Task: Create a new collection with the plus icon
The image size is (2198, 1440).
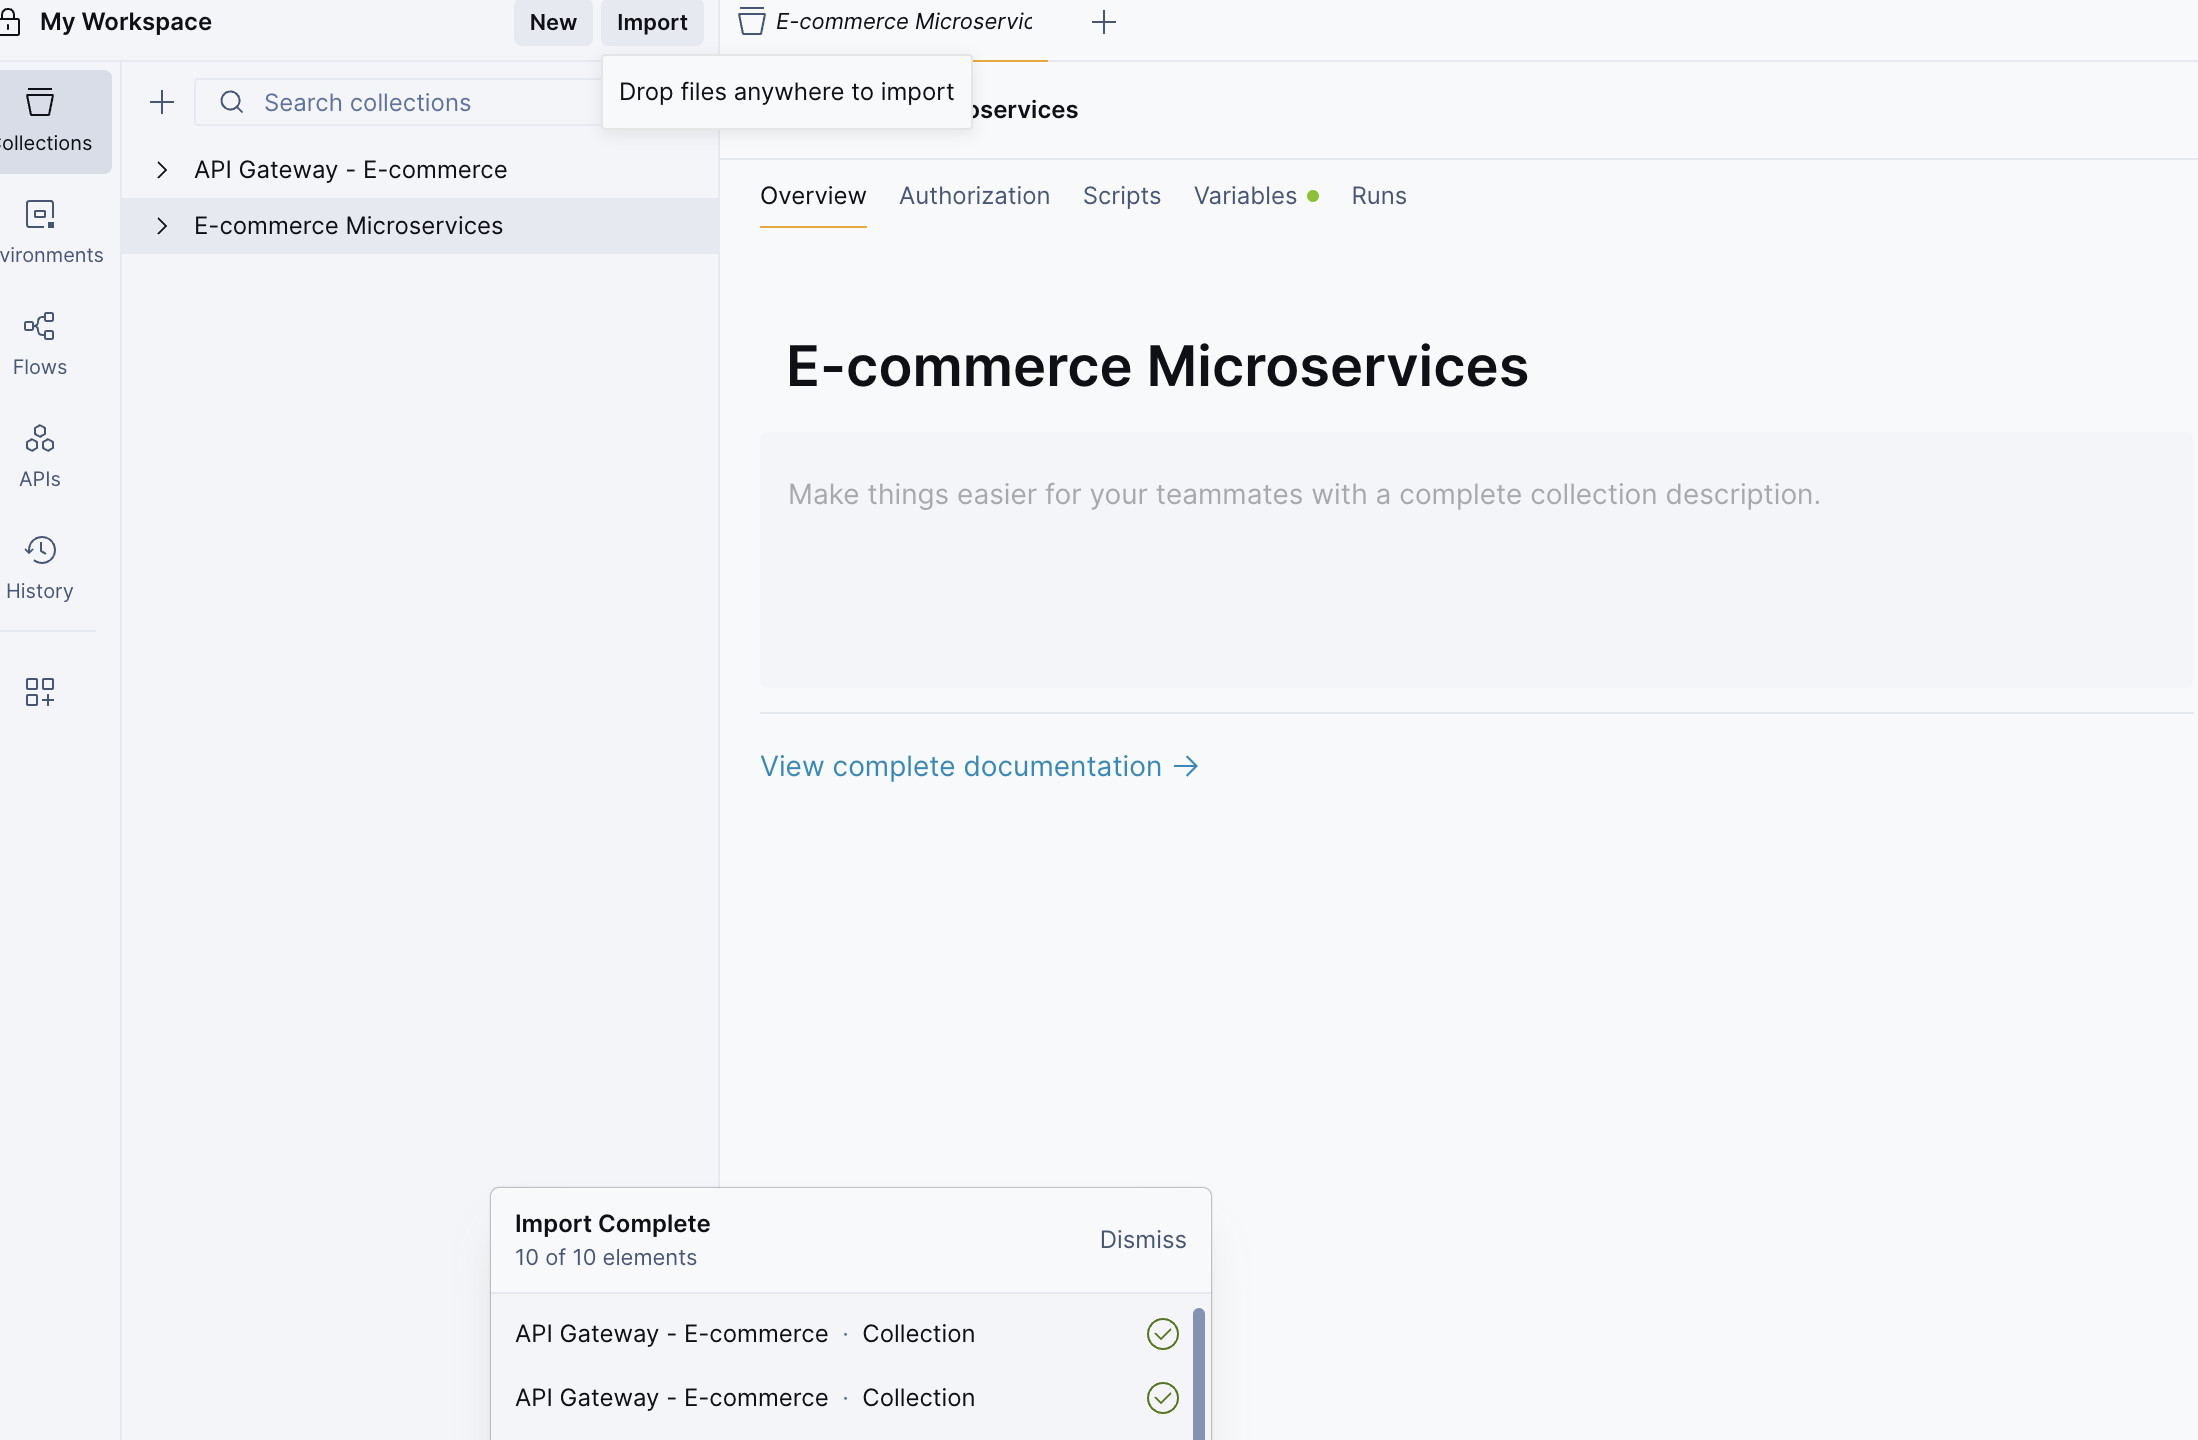Action: 162,101
